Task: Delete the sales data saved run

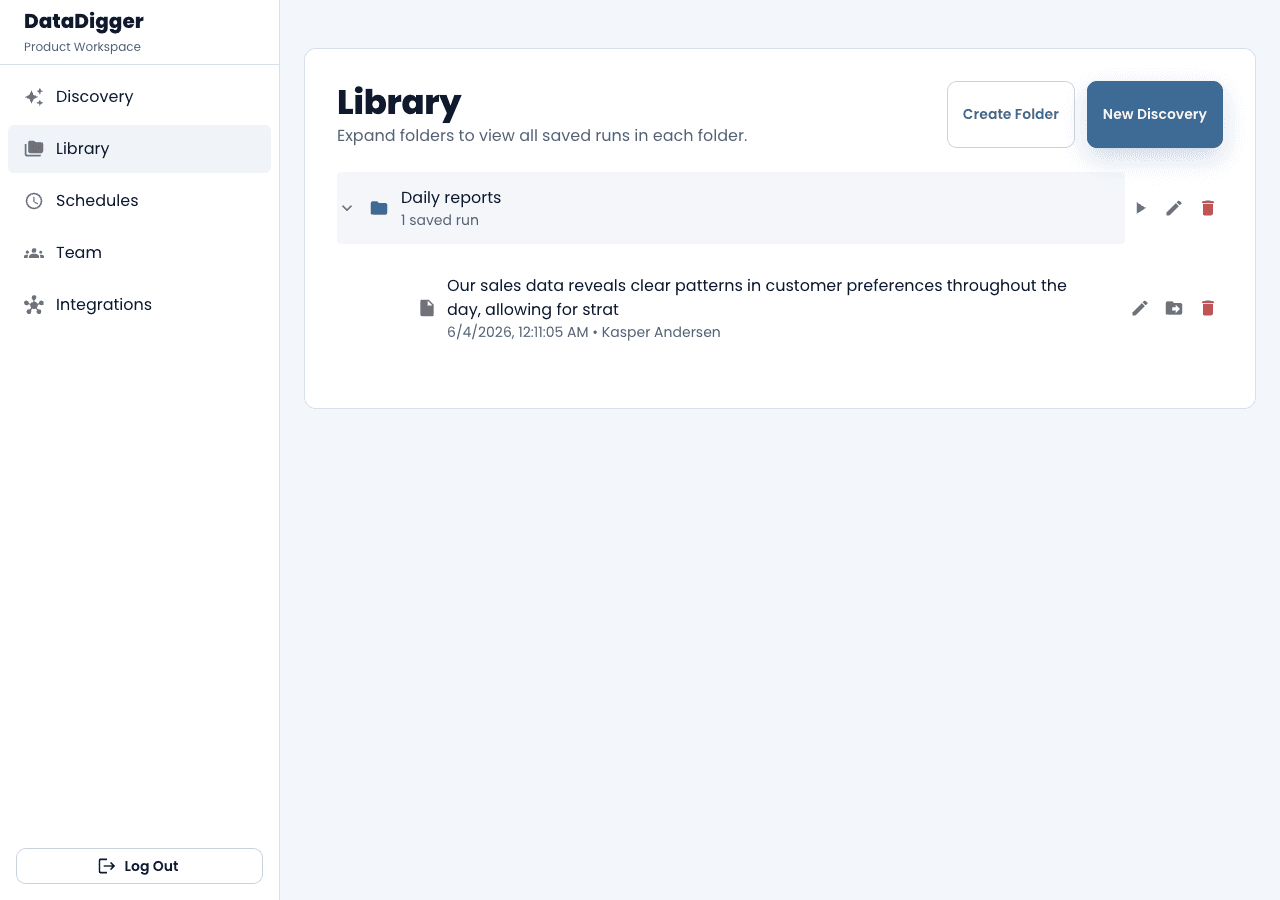Action: [x=1208, y=308]
